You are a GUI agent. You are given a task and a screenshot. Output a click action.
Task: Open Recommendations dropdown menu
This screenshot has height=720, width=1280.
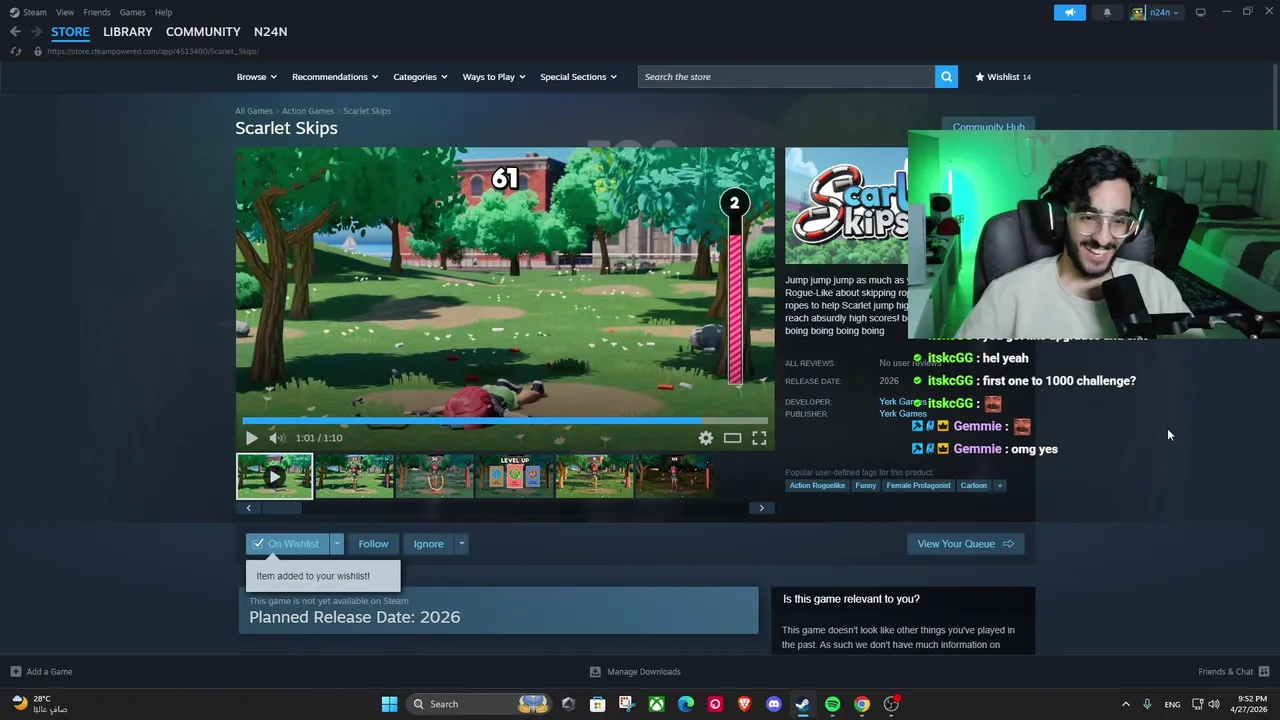pyautogui.click(x=335, y=77)
